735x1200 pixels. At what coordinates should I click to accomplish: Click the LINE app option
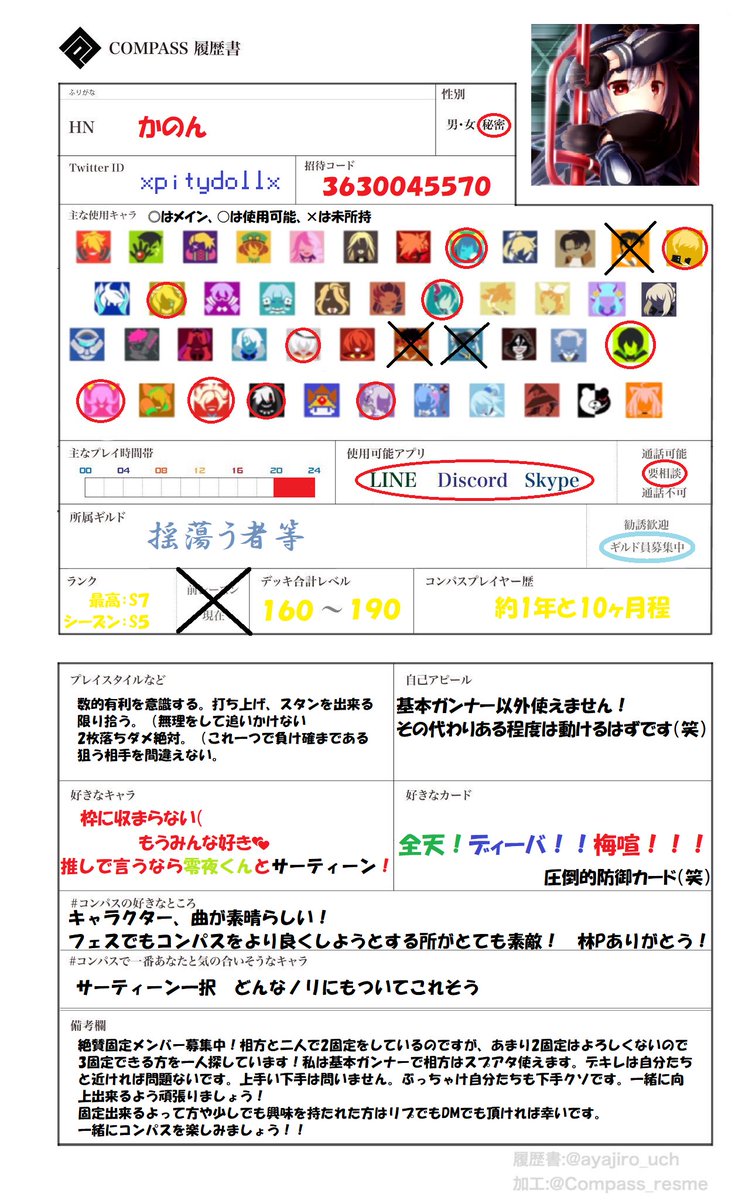(393, 480)
